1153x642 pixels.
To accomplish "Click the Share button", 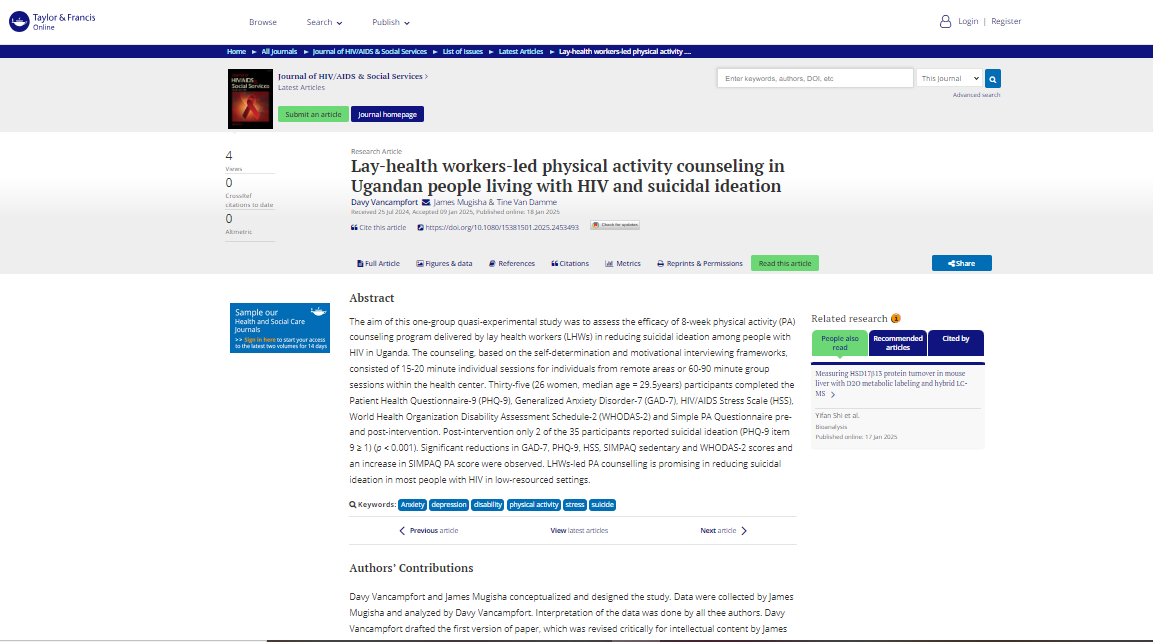I will point(961,263).
